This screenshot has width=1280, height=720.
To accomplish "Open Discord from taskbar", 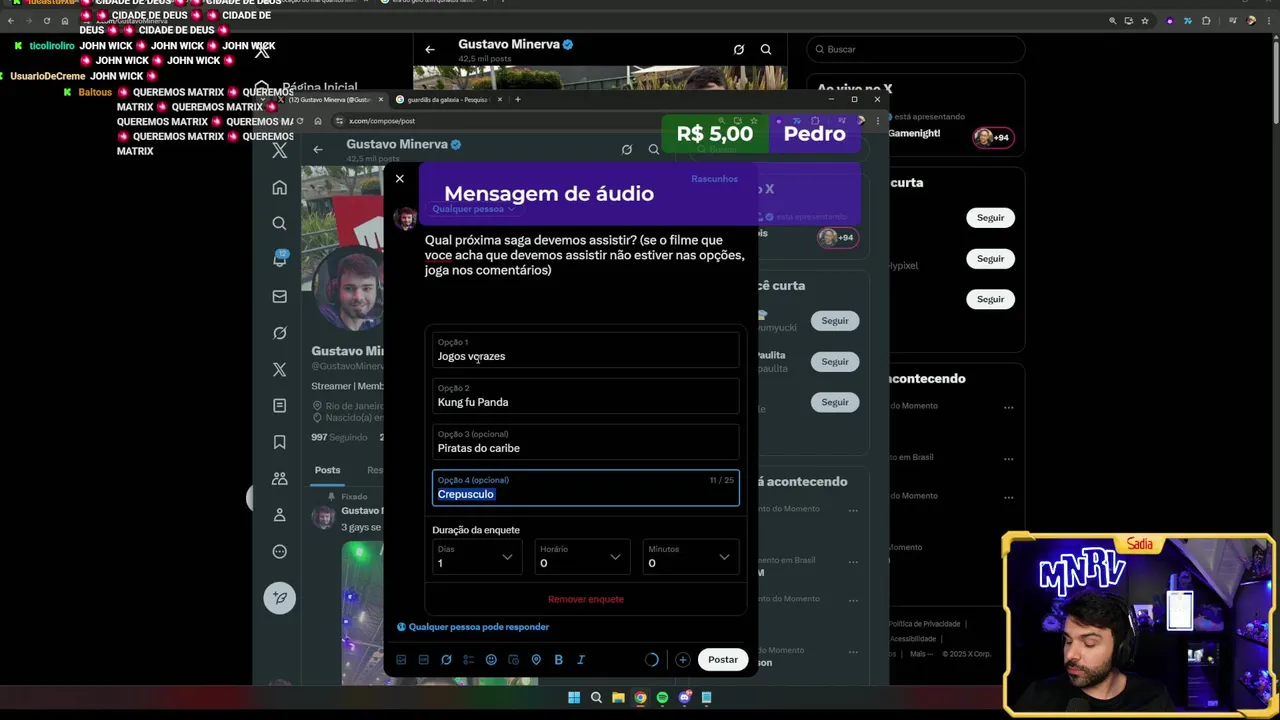I will coord(684,698).
